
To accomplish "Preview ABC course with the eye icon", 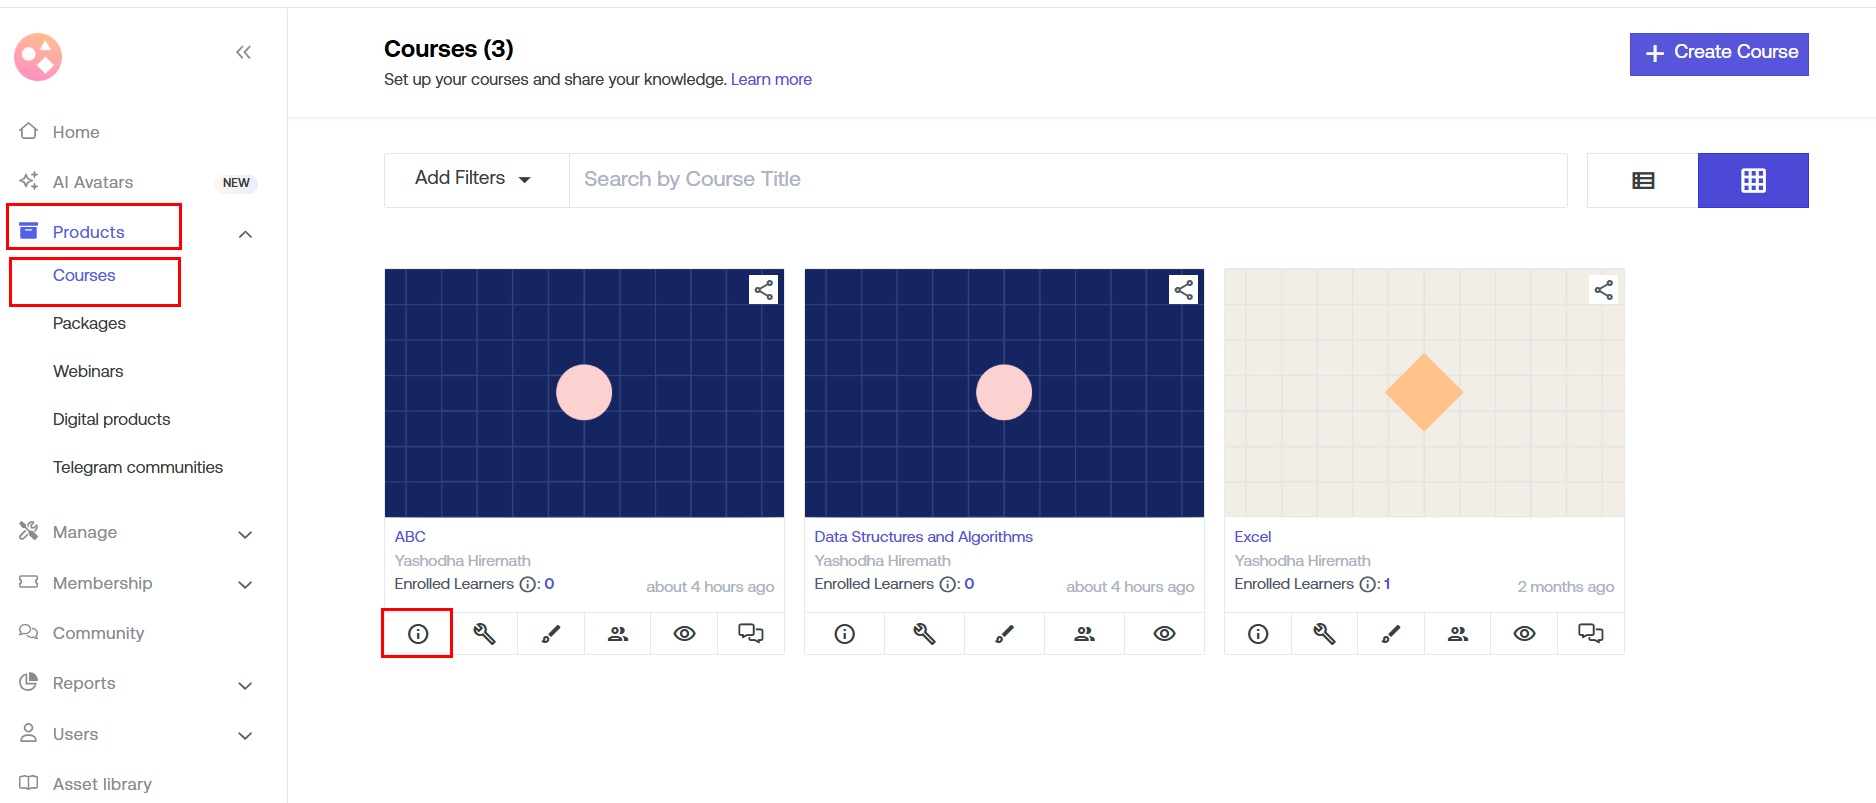I will [684, 634].
